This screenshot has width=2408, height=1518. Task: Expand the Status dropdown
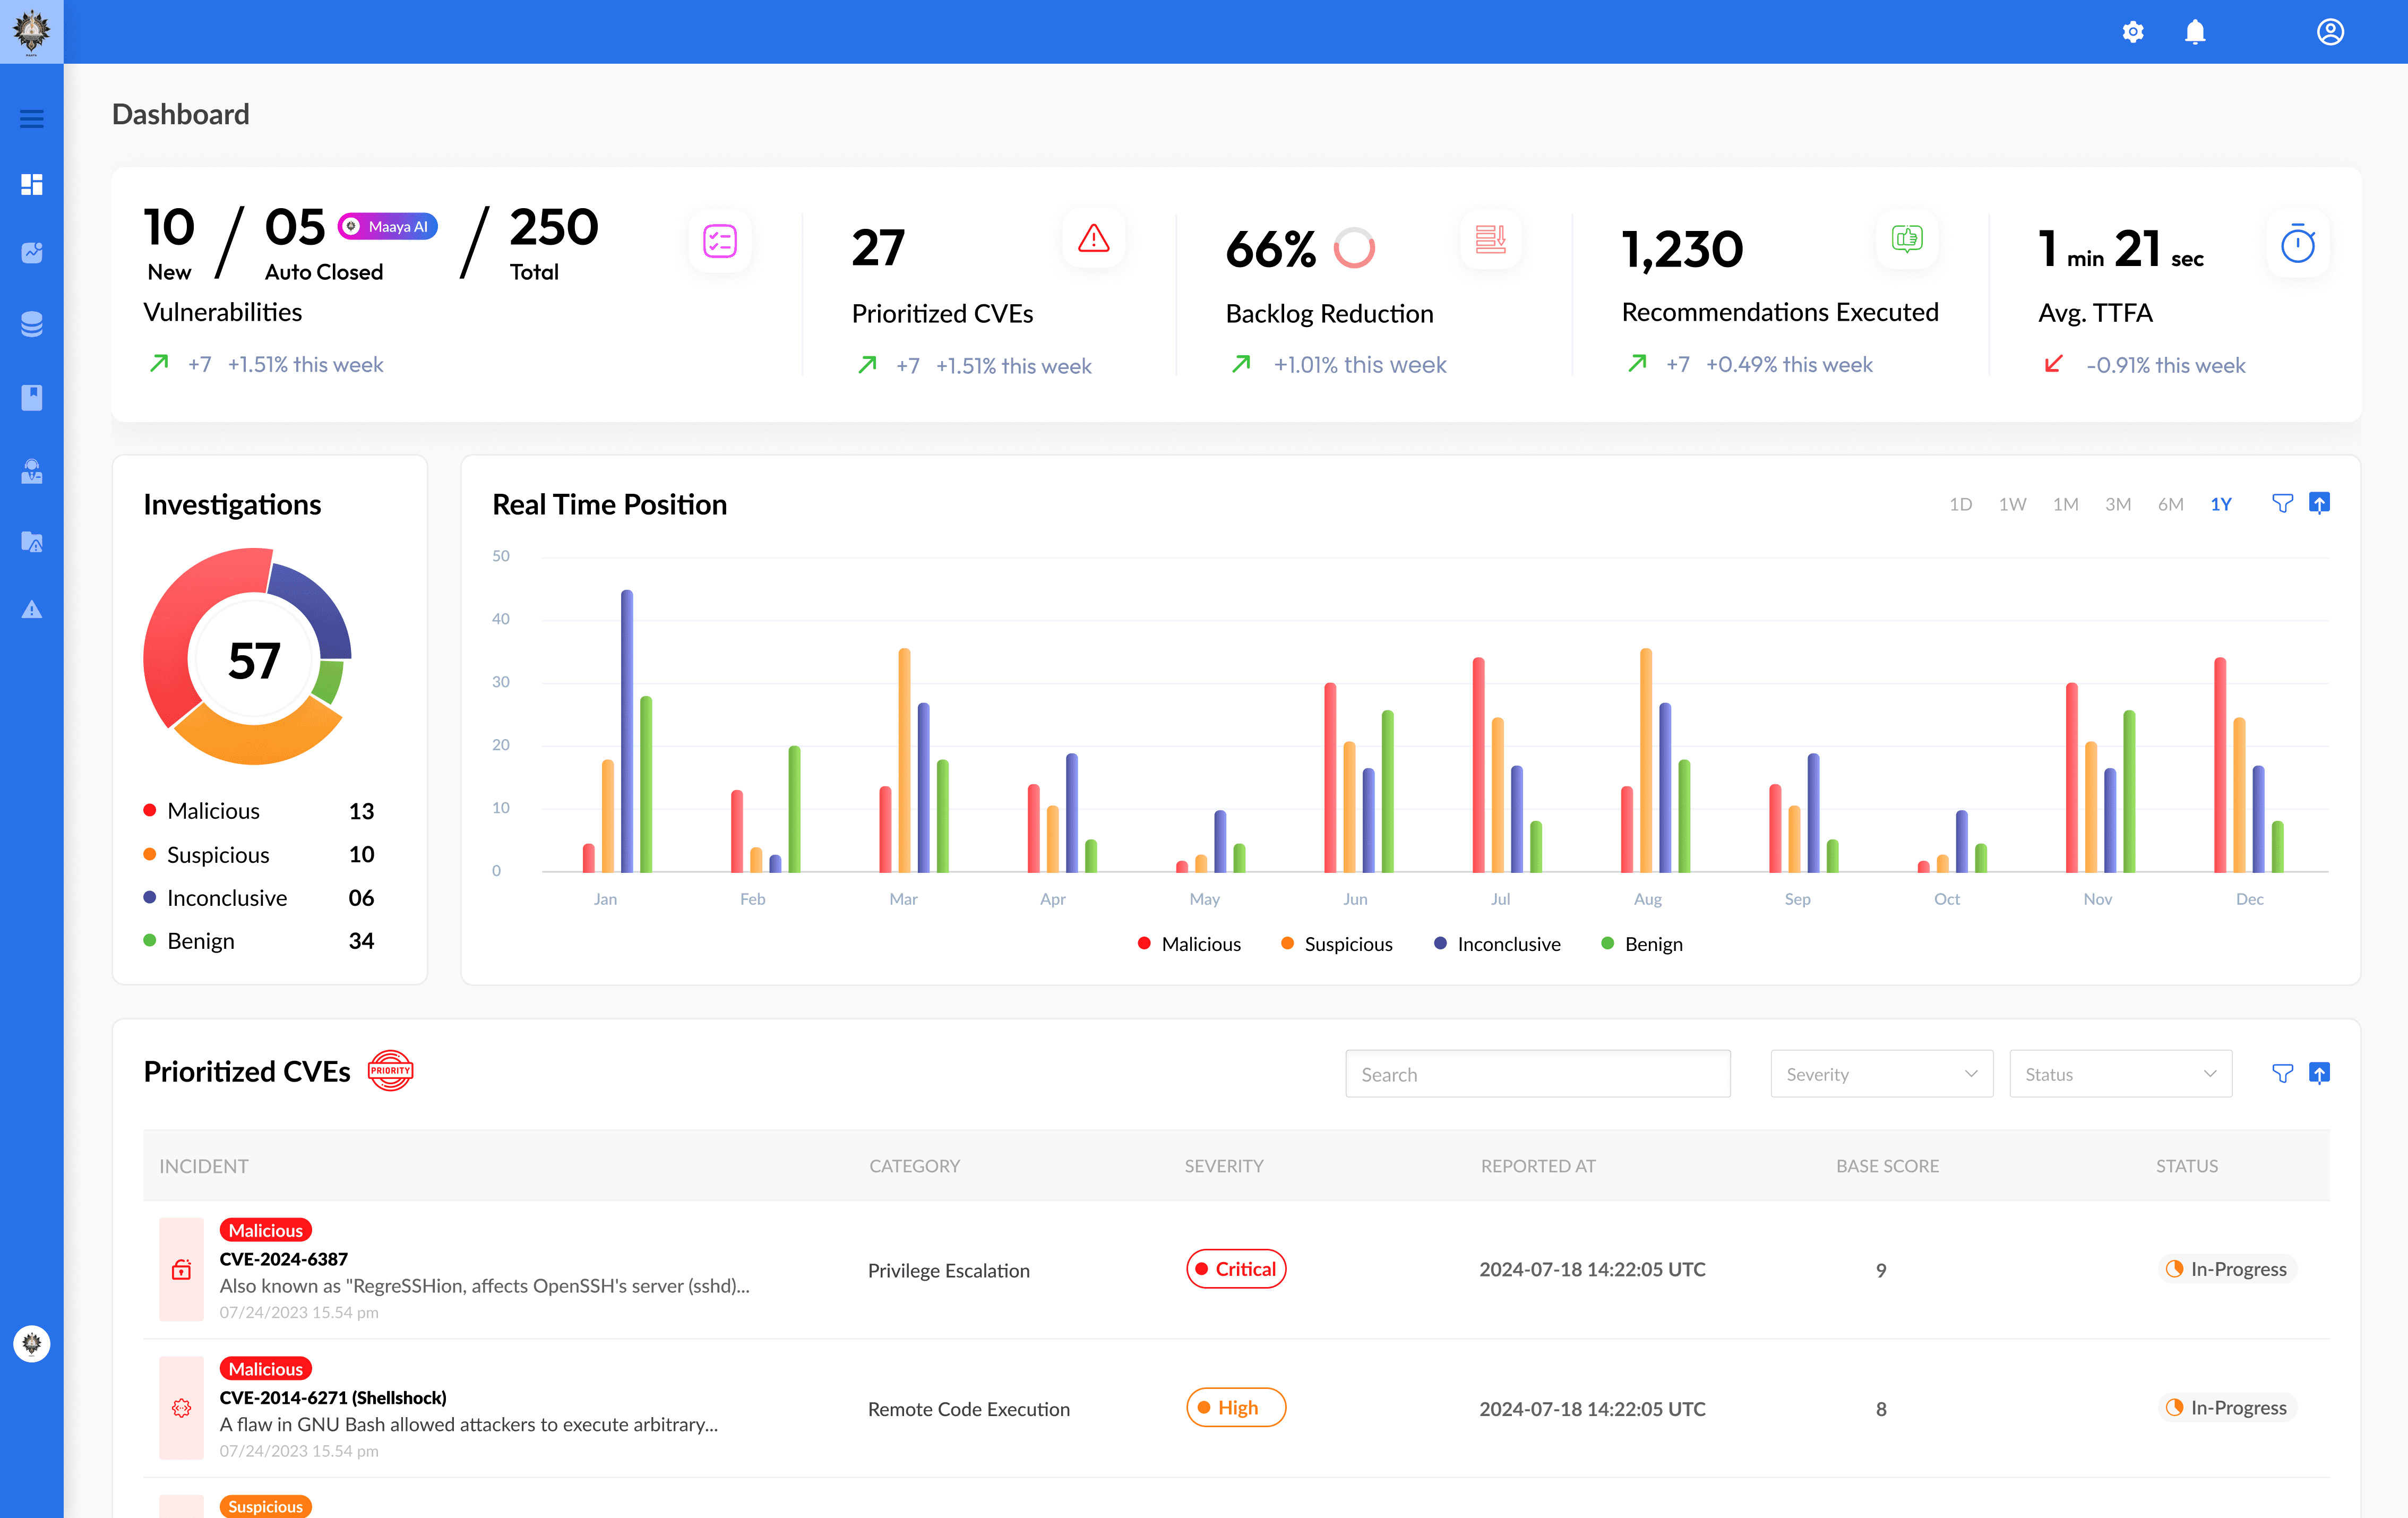coord(2120,1074)
